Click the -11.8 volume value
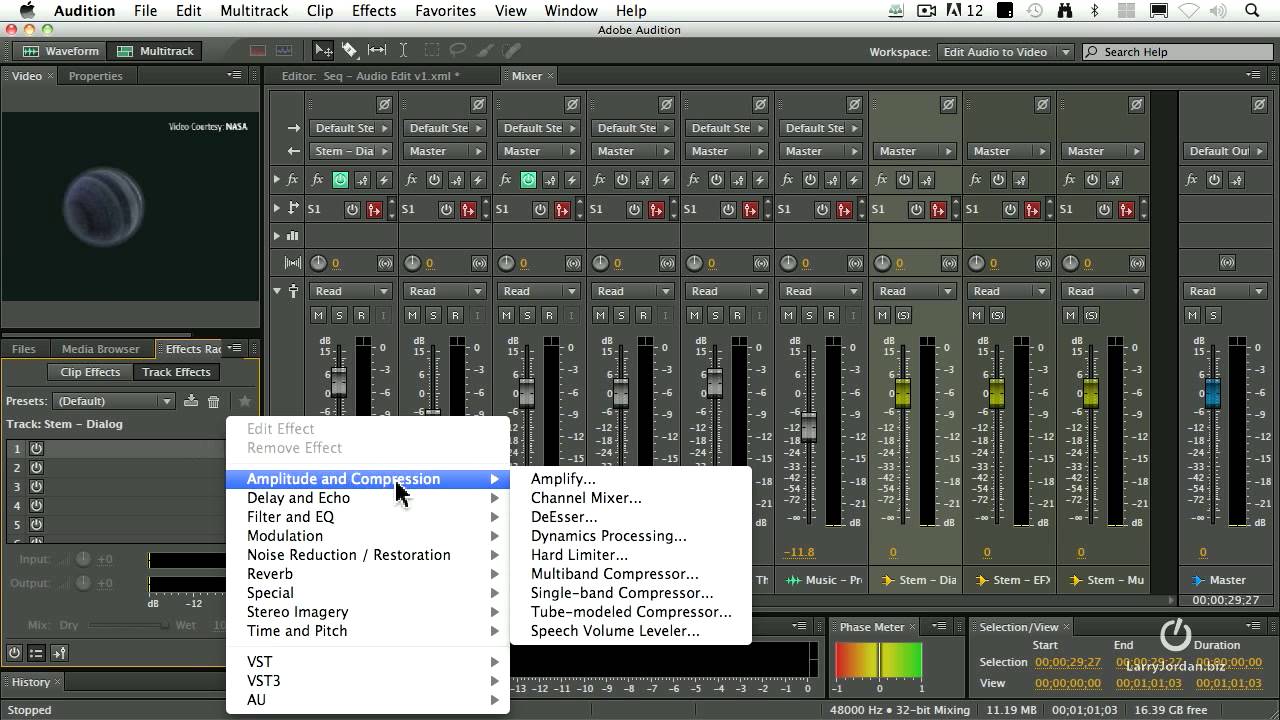This screenshot has height=720, width=1280. coord(798,552)
